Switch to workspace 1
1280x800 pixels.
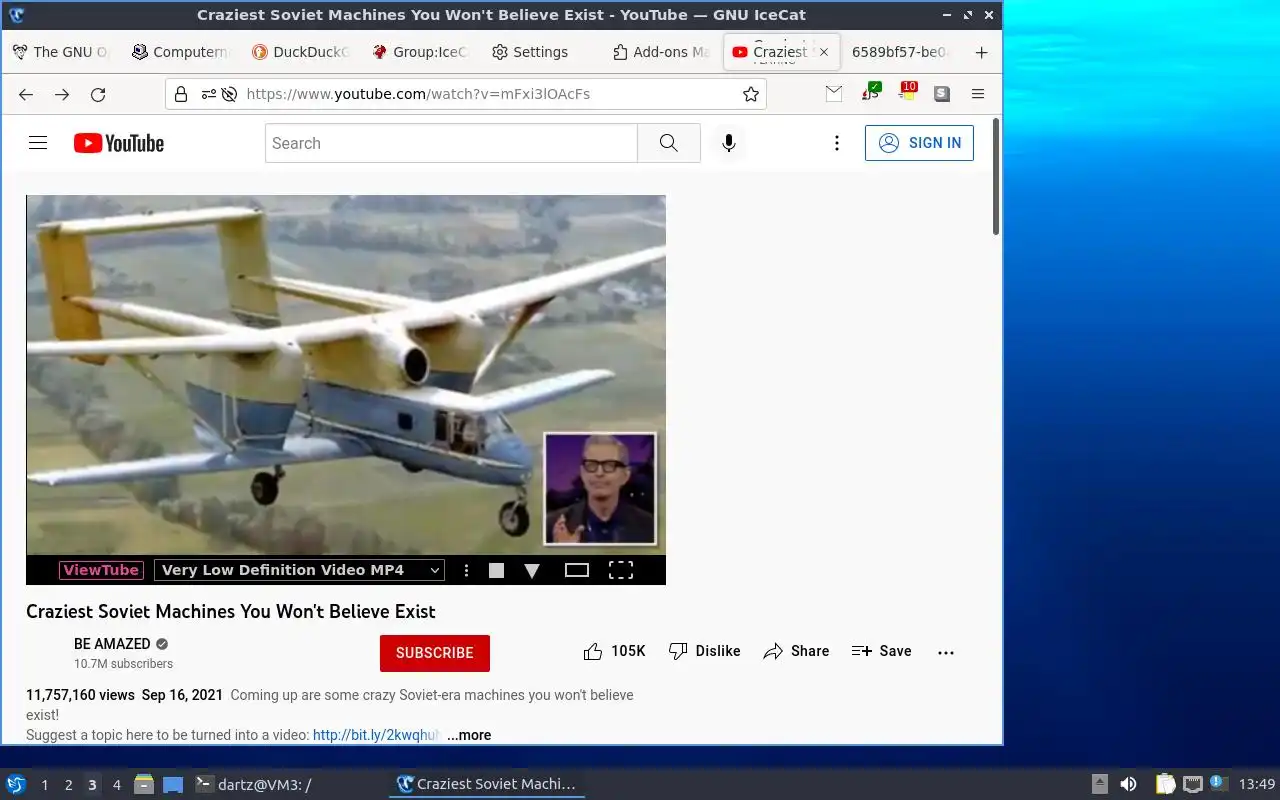(44, 785)
